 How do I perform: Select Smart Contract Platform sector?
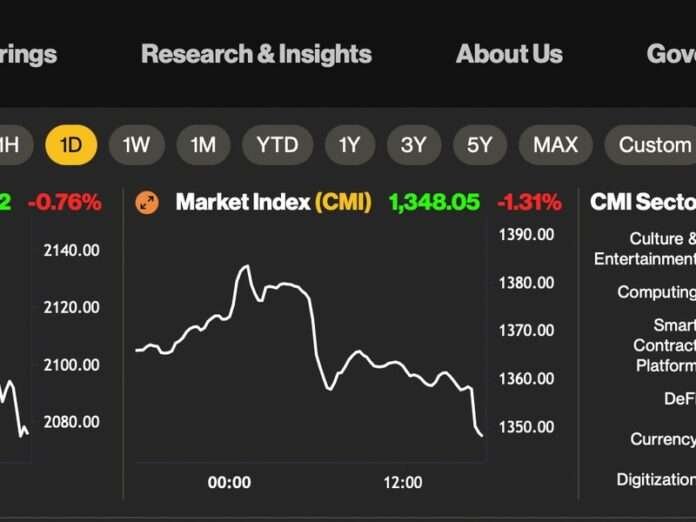click(x=665, y=345)
